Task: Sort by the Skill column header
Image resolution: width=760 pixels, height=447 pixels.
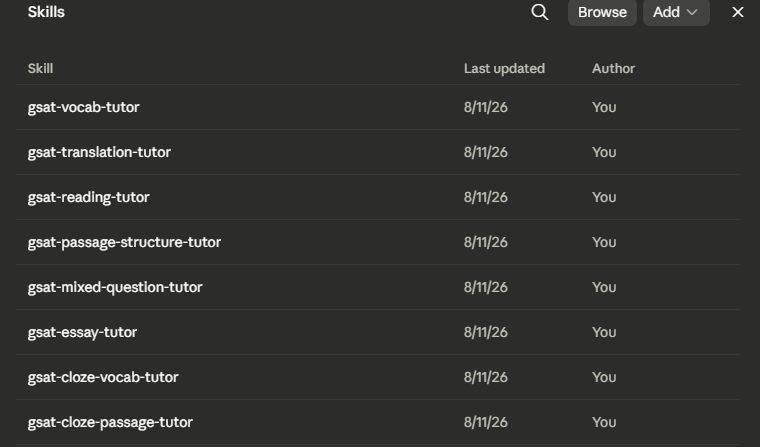Action: coord(40,68)
